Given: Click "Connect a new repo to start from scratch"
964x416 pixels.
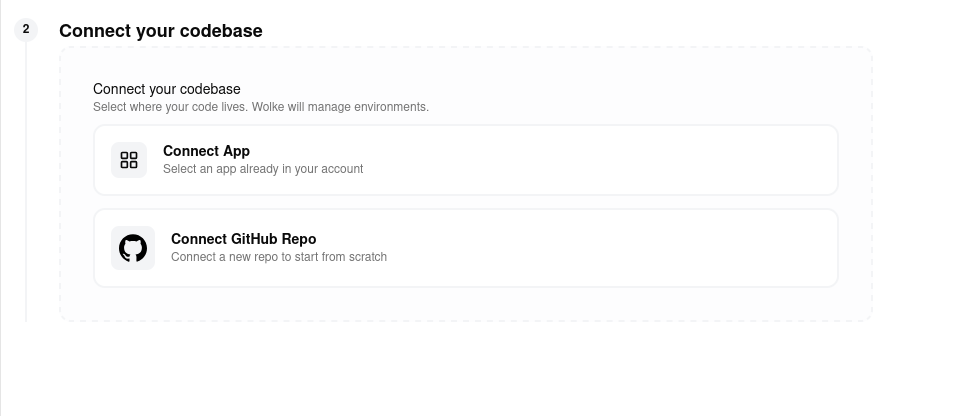Looking at the screenshot, I should [279, 257].
